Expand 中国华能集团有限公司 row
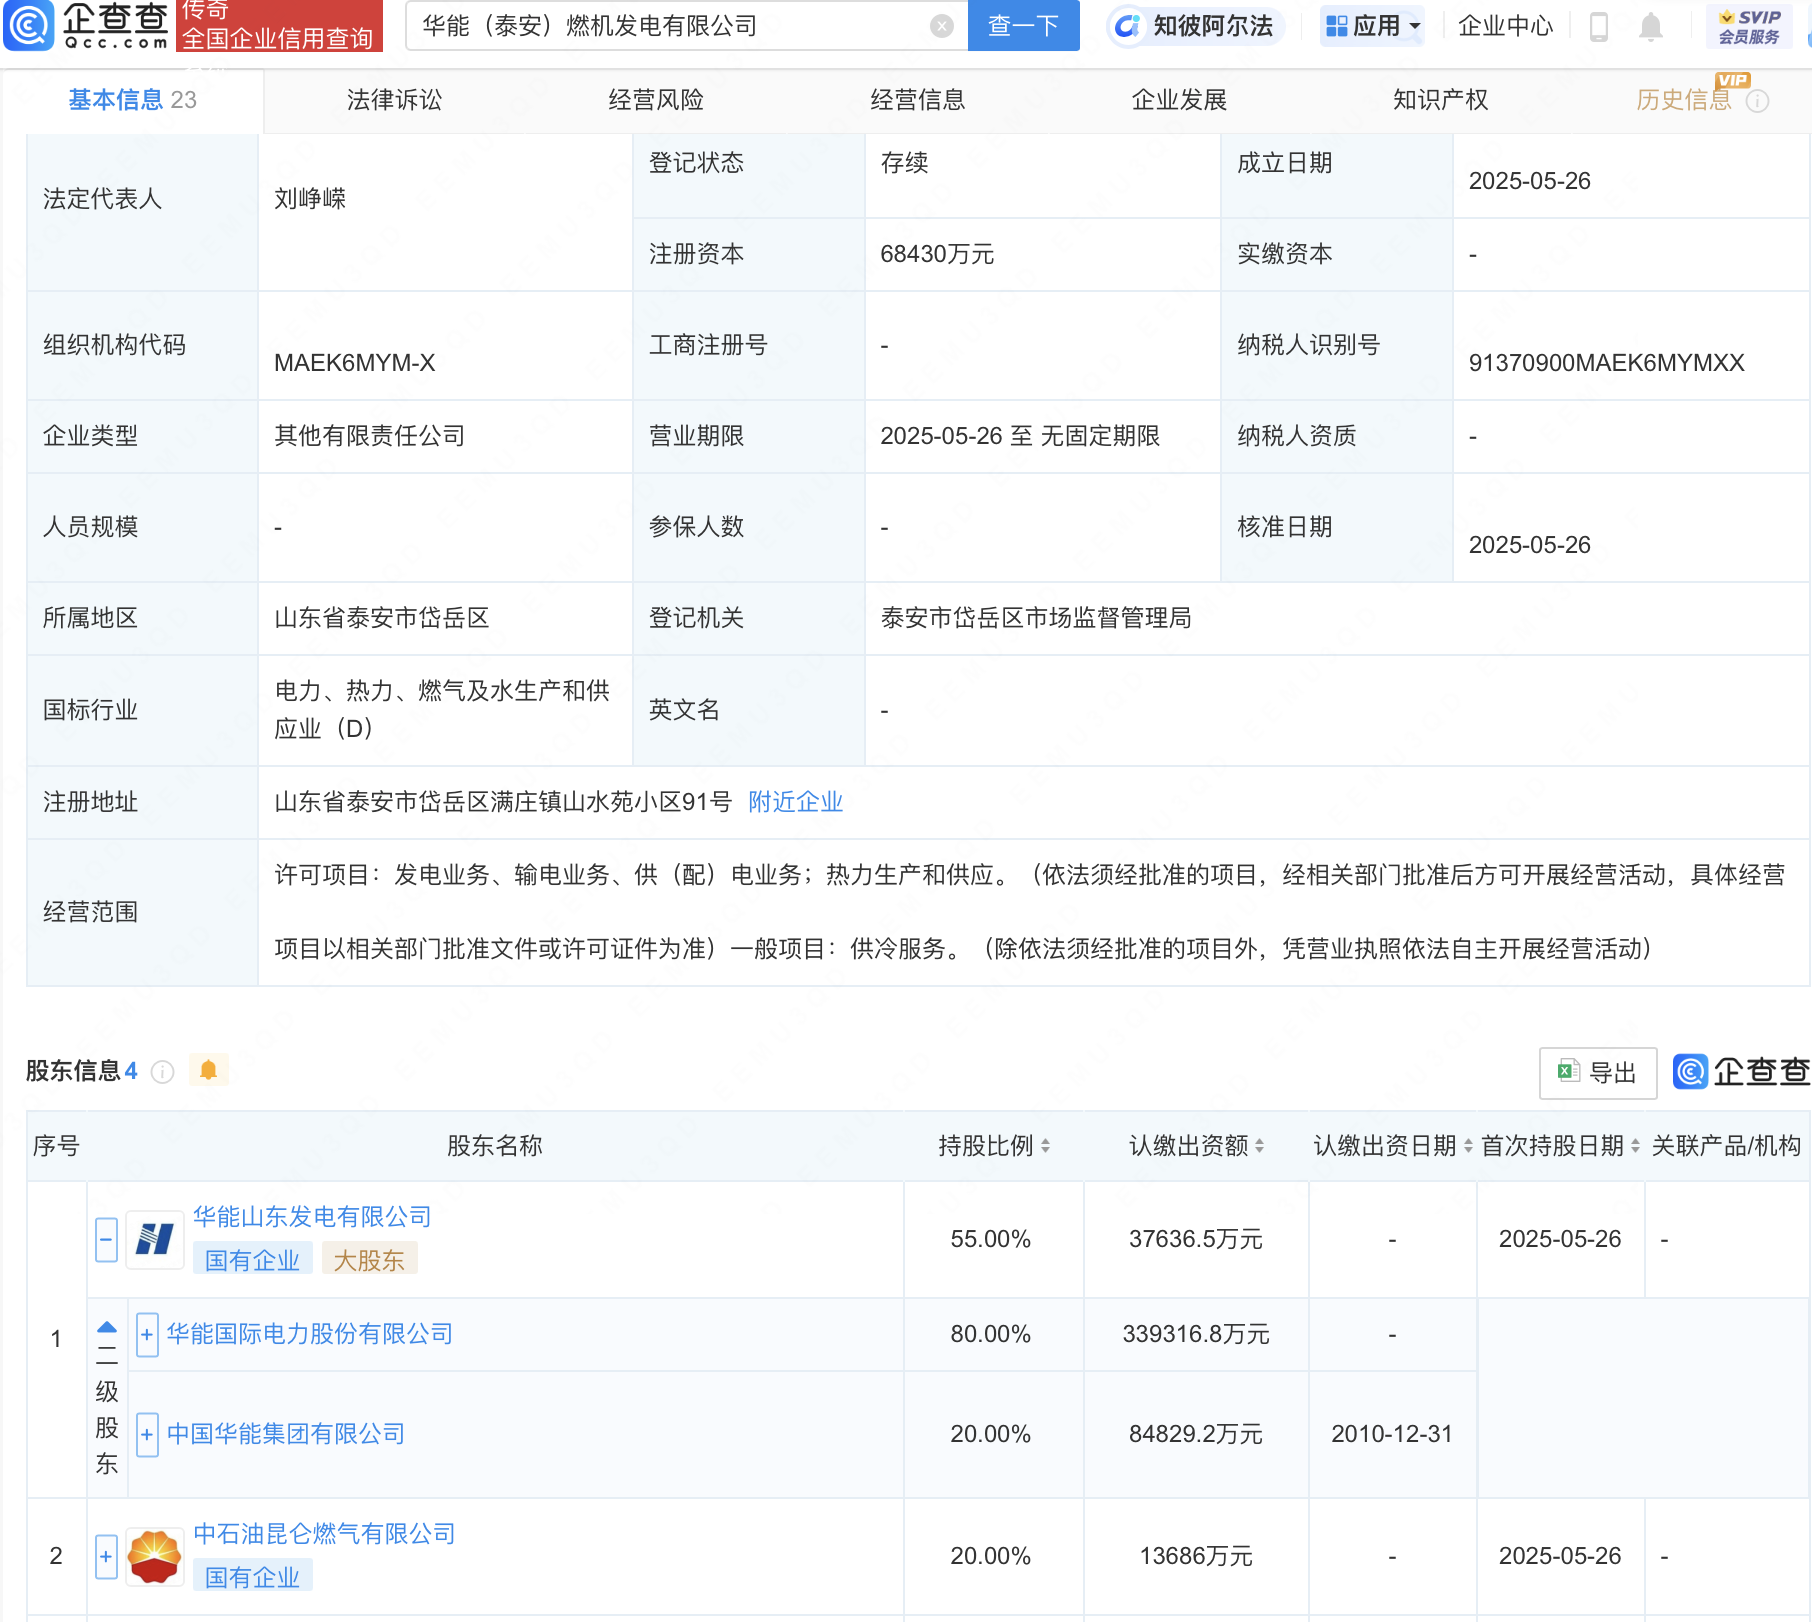The height and width of the screenshot is (1622, 1812). pyautogui.click(x=147, y=1435)
